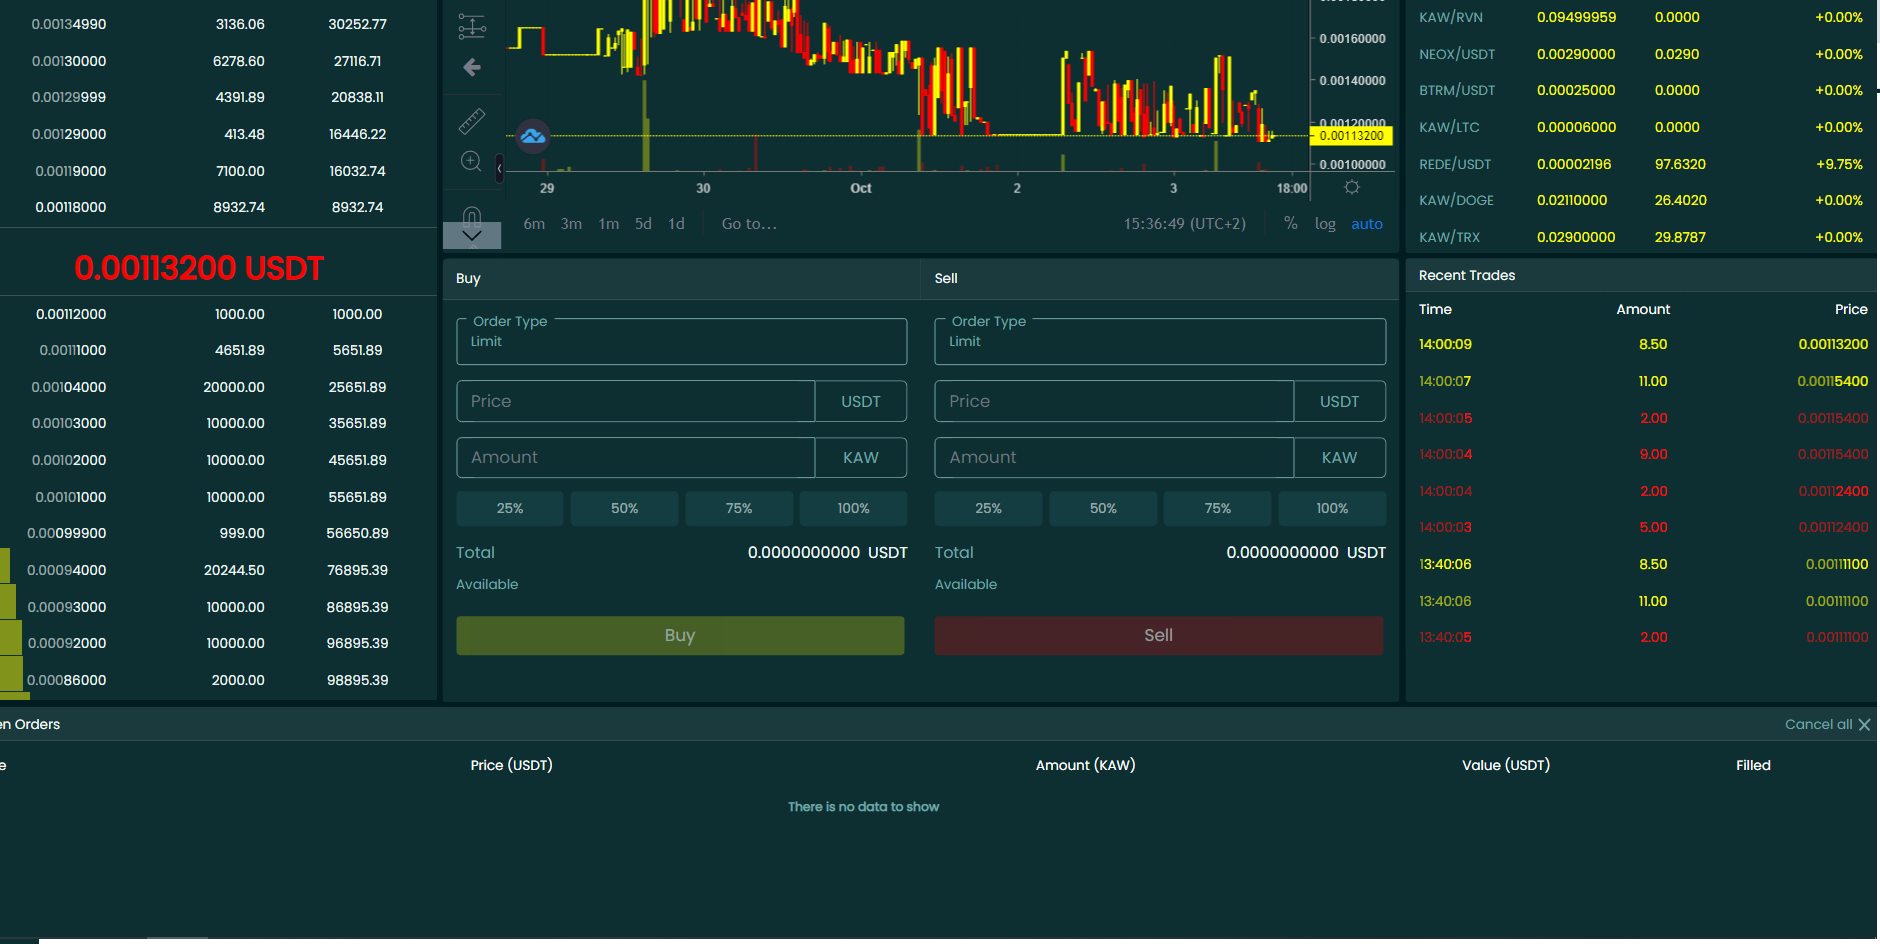Pick bid price 0.00111000 in order book
Image resolution: width=1880 pixels, height=944 pixels.
click(73, 350)
